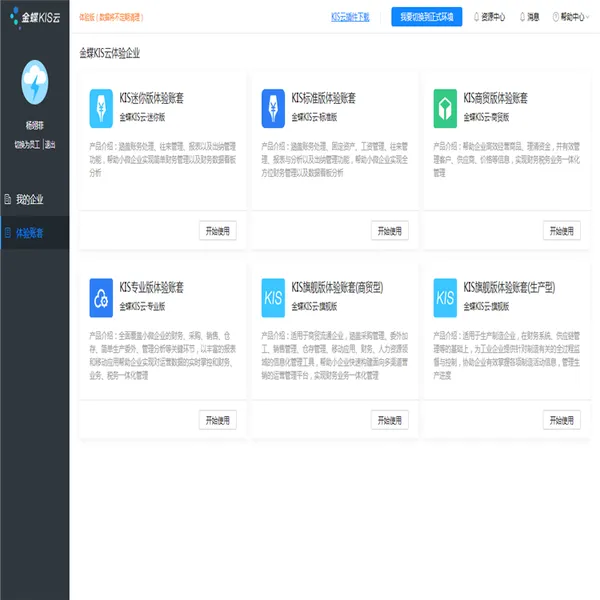Open the KIS专业版体验账套 cloud gear icon

tap(101, 298)
